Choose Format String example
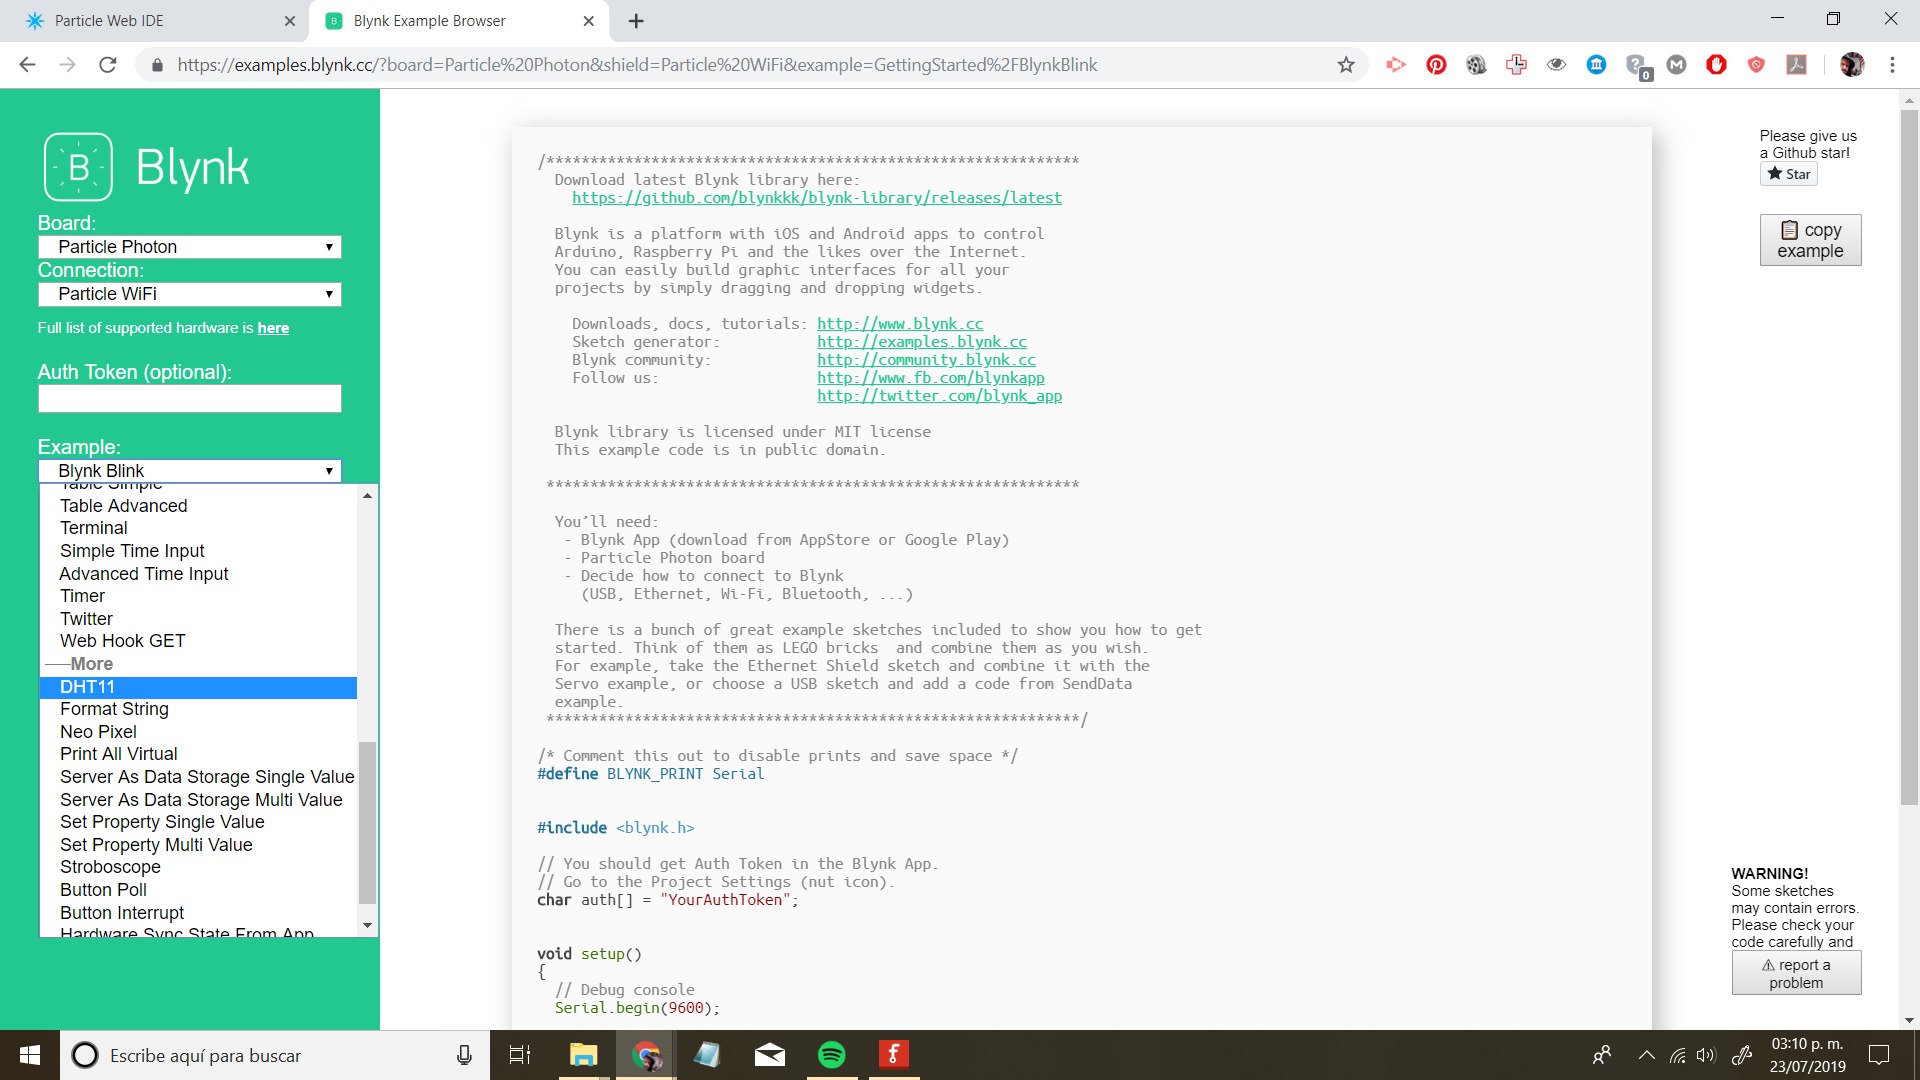 pos(198,709)
